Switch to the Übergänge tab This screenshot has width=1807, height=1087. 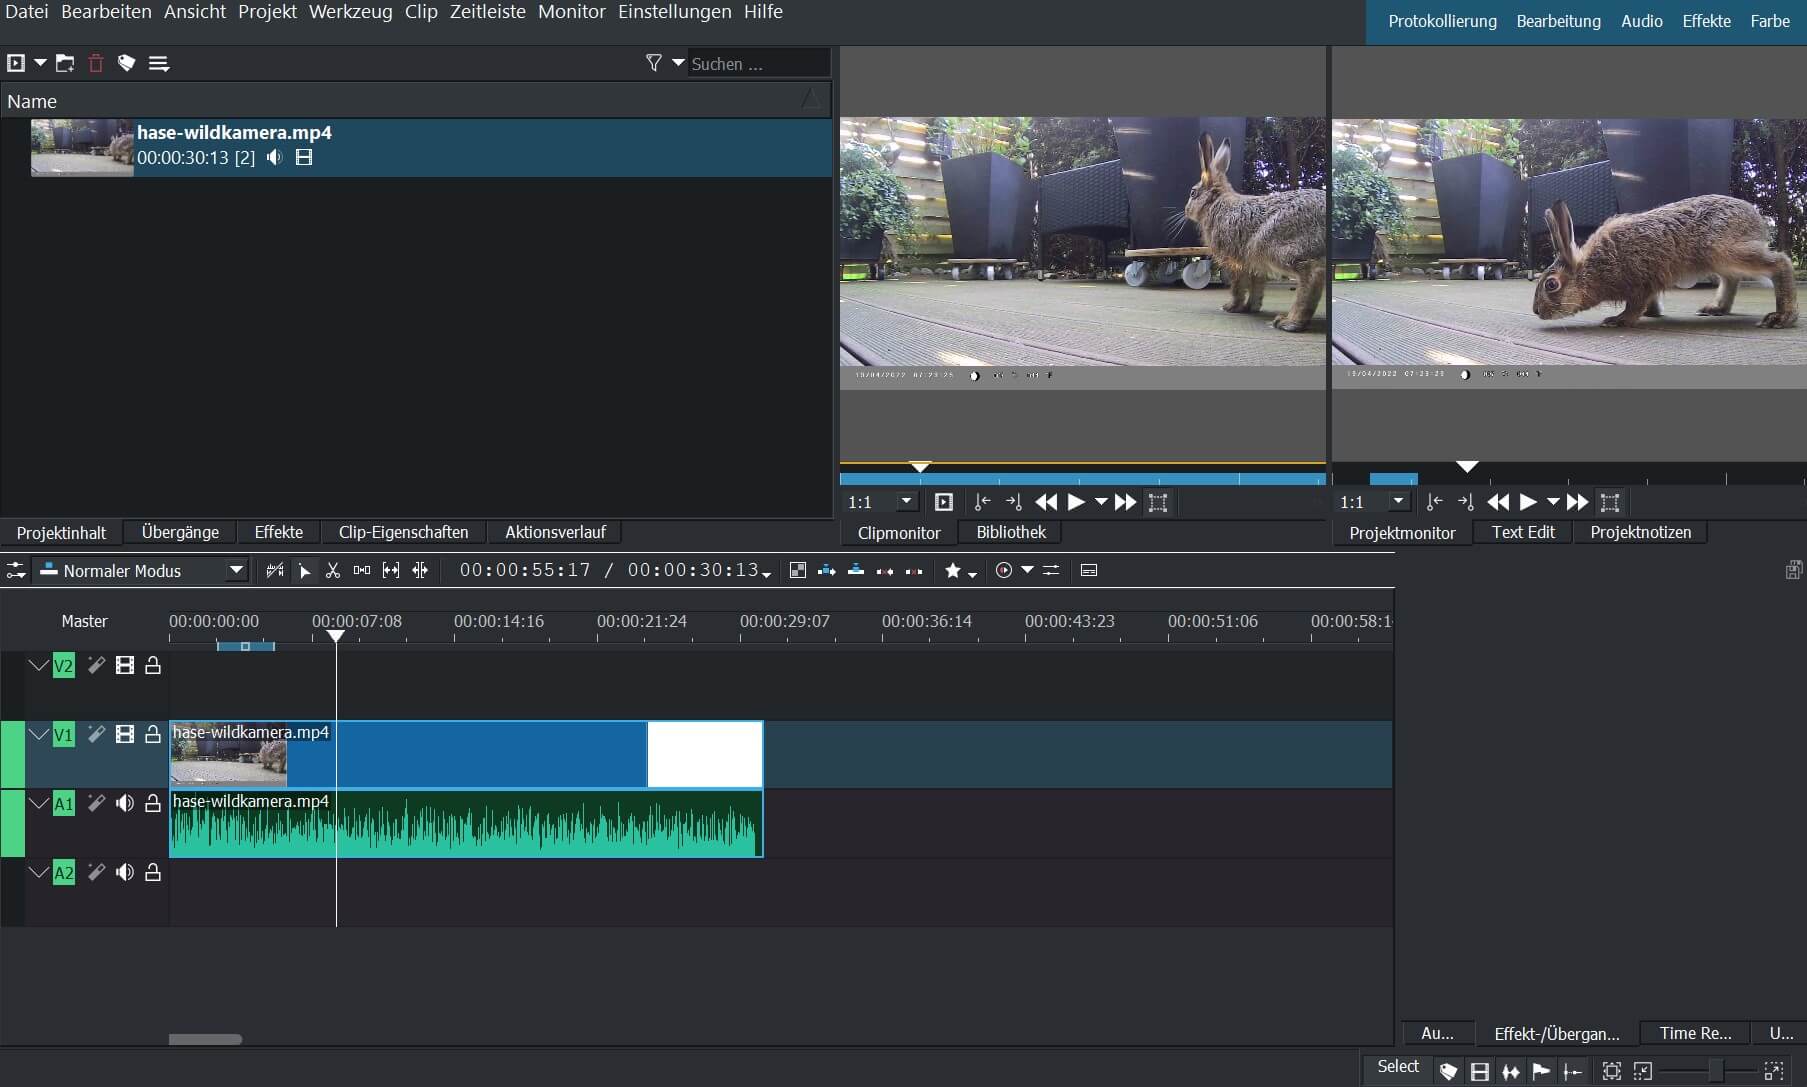pyautogui.click(x=180, y=532)
